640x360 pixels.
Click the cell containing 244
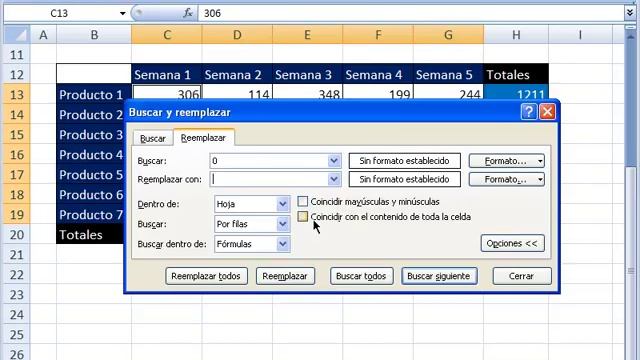pos(448,92)
